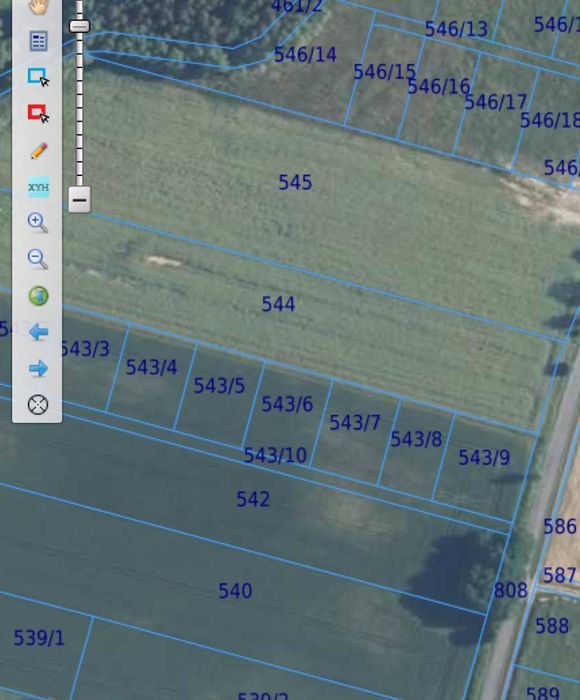This screenshot has height=700, width=580.
Task: Click the minus zoom-out button
Action: click(x=80, y=200)
